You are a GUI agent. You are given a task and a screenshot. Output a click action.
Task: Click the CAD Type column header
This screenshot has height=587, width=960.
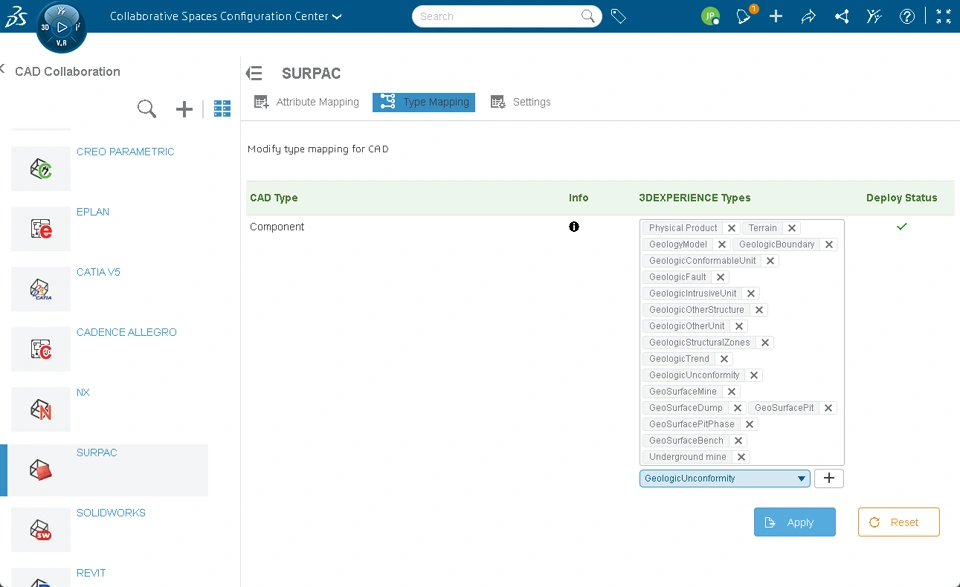tap(274, 198)
